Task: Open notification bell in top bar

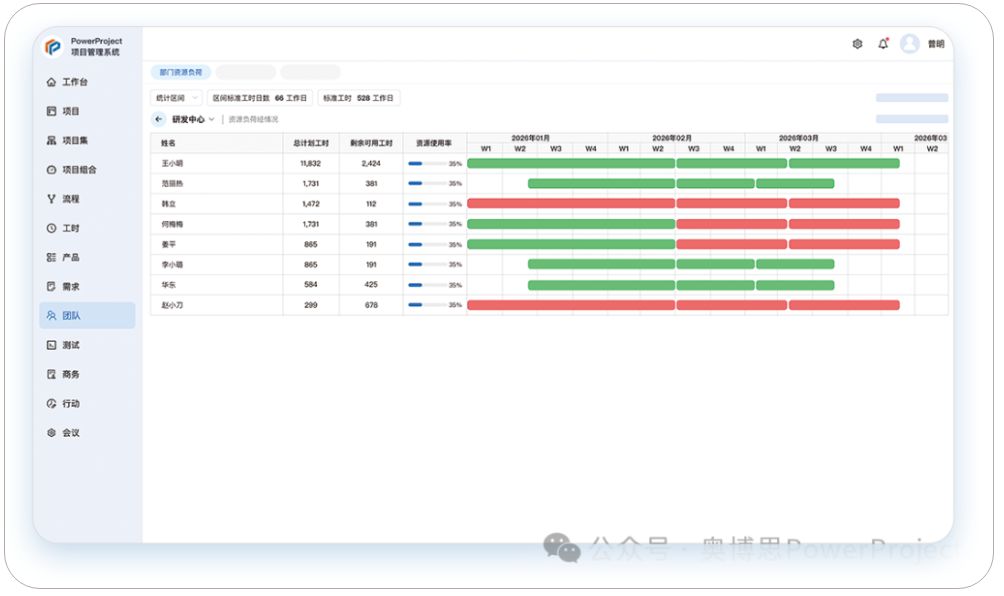Action: [883, 44]
